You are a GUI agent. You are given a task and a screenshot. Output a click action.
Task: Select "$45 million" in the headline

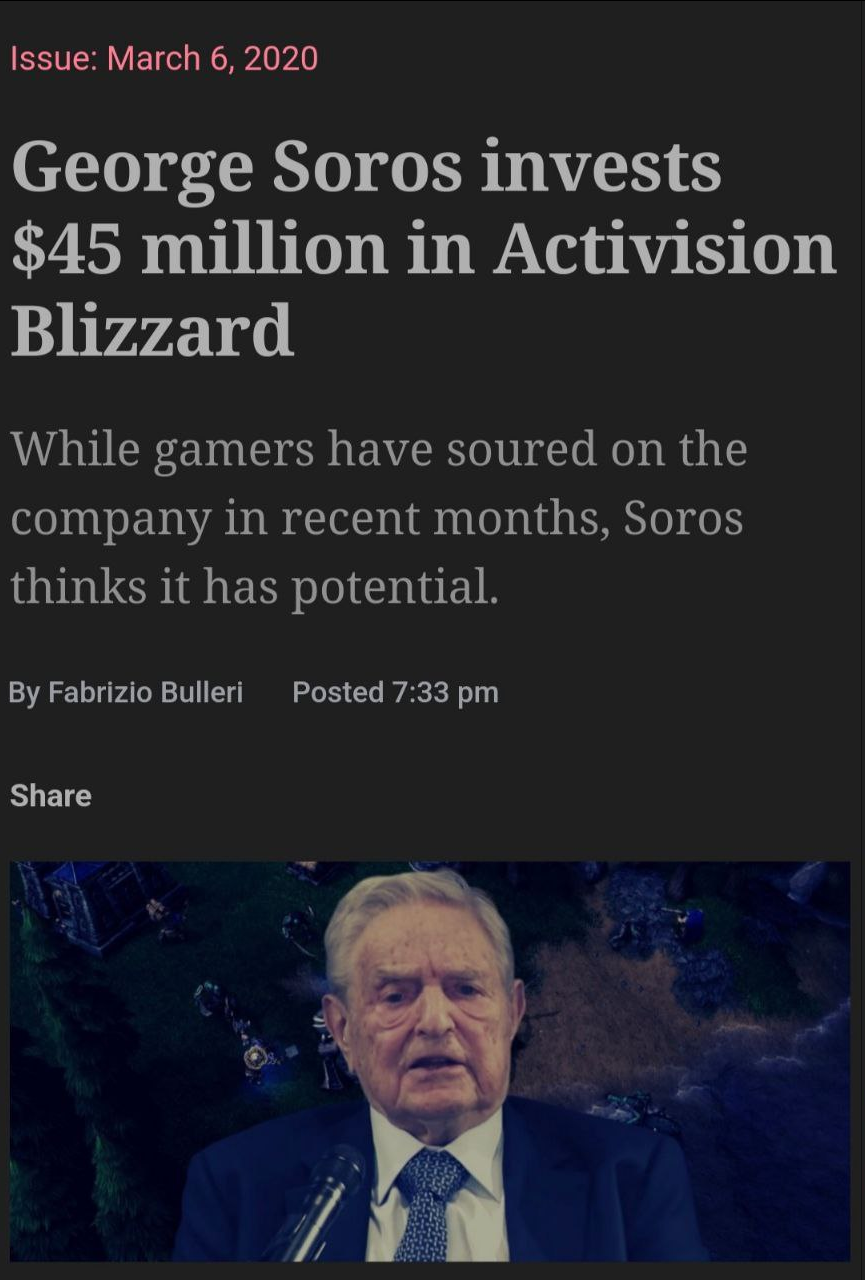tap(198, 248)
